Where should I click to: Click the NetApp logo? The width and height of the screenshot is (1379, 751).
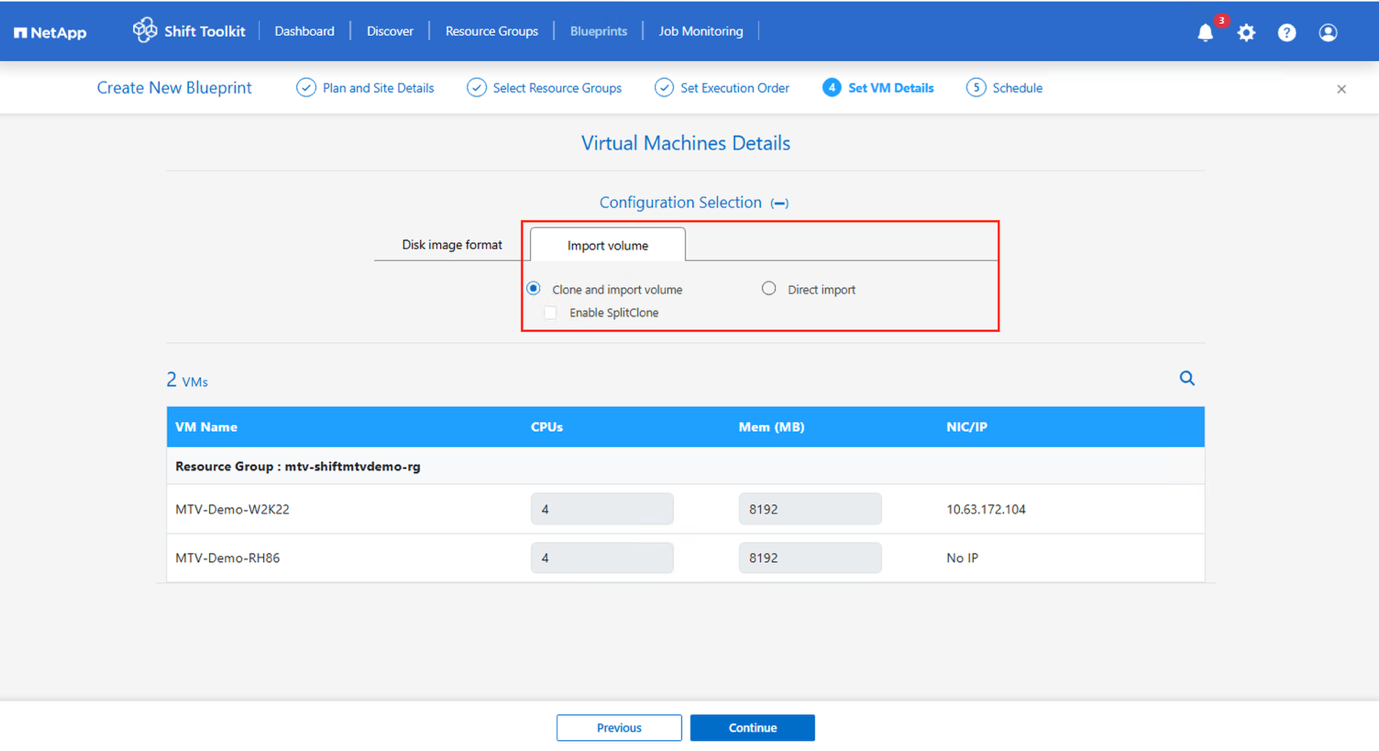(x=49, y=31)
